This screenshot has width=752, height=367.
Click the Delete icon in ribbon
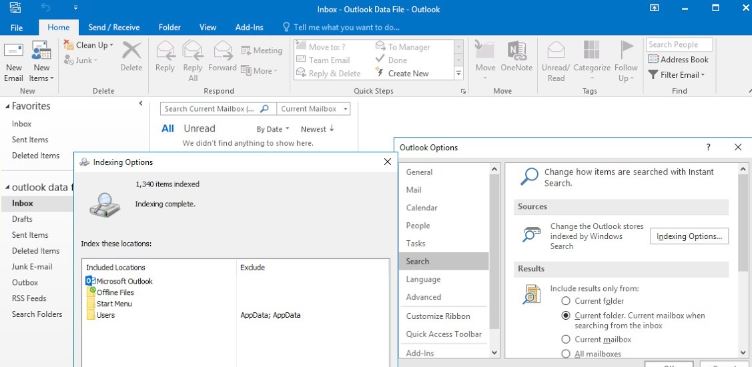pos(131,57)
